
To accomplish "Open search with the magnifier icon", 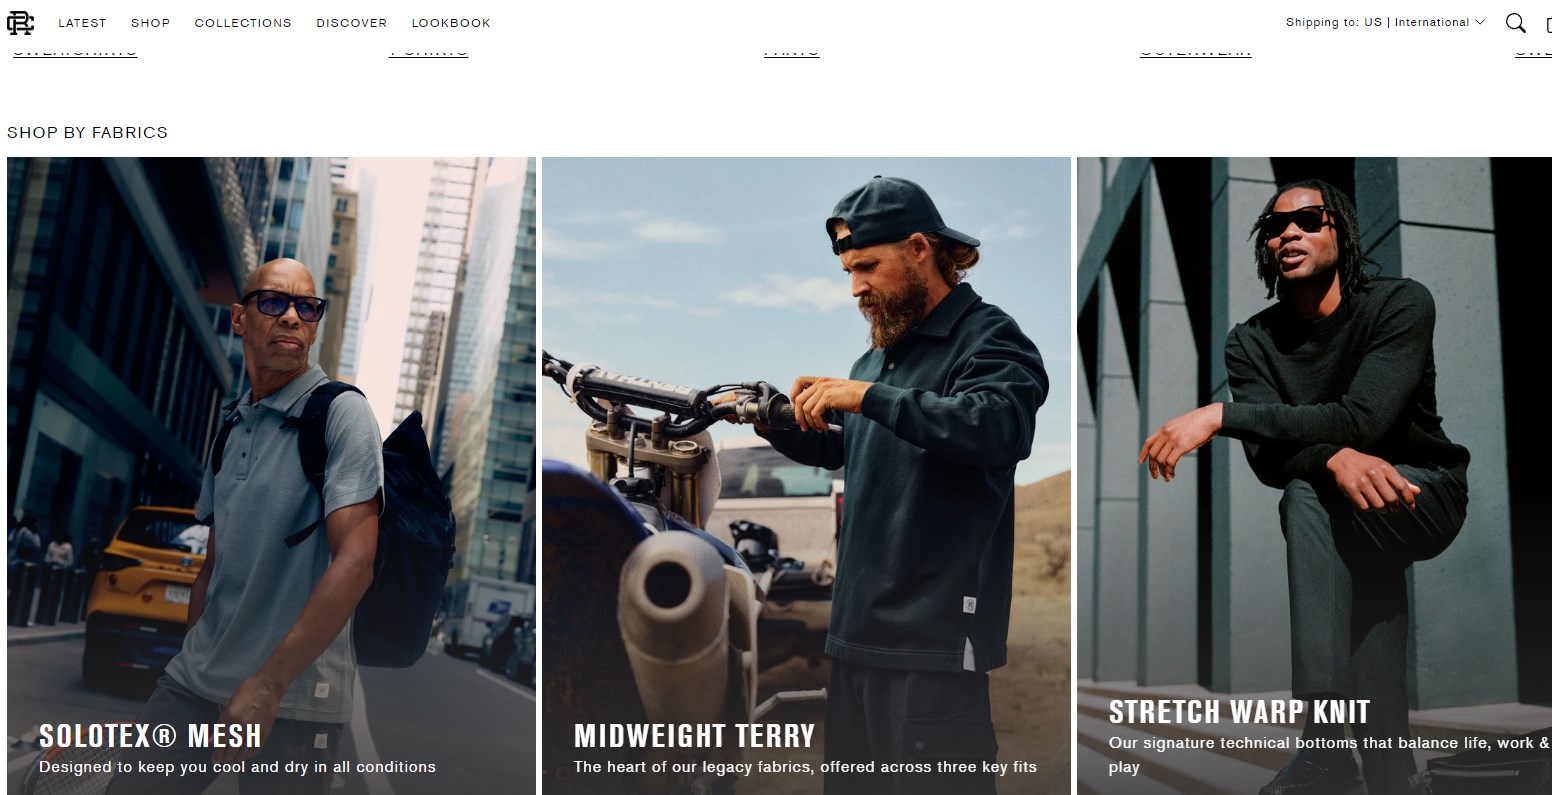I will 1516,22.
